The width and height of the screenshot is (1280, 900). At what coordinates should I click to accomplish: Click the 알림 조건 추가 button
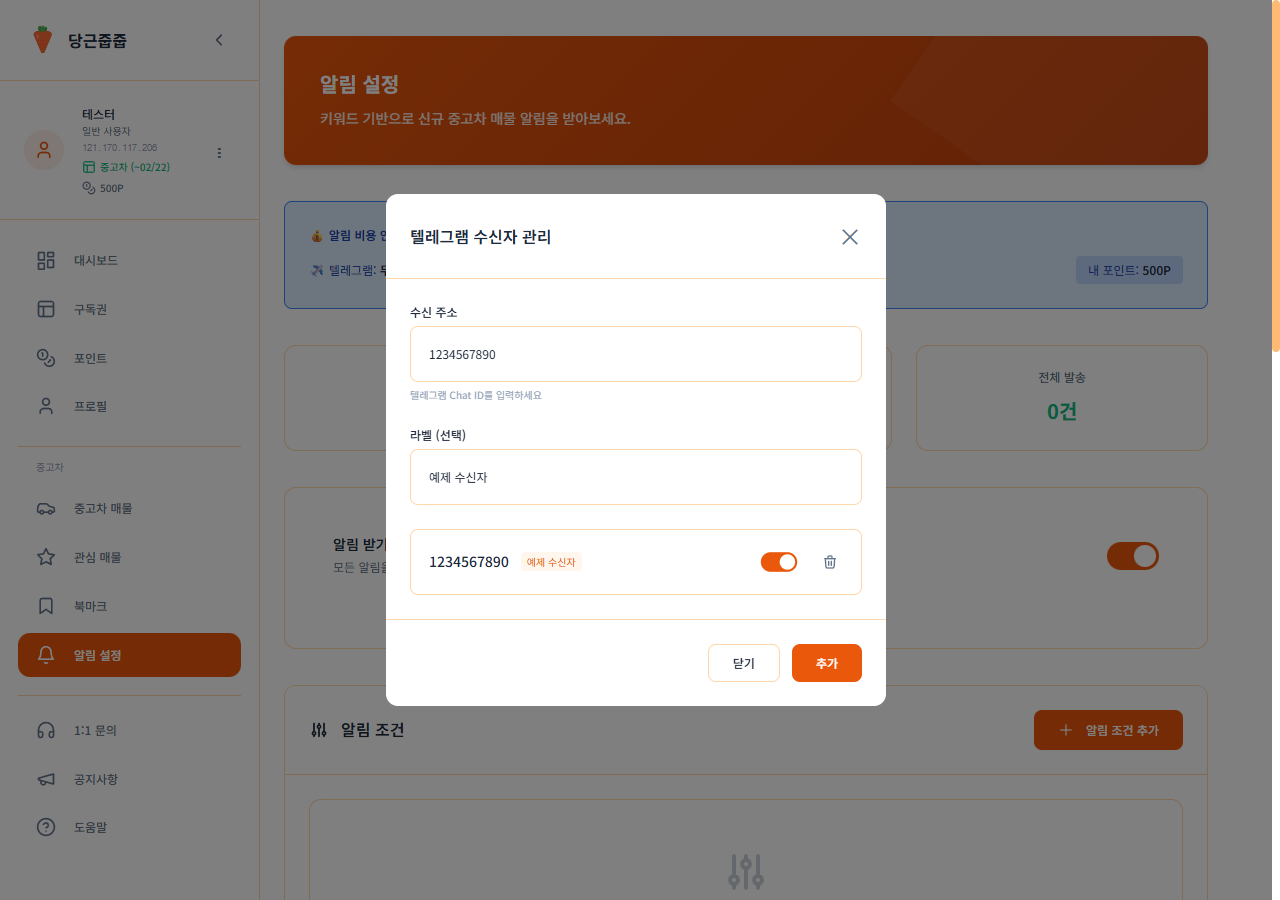(x=1108, y=730)
